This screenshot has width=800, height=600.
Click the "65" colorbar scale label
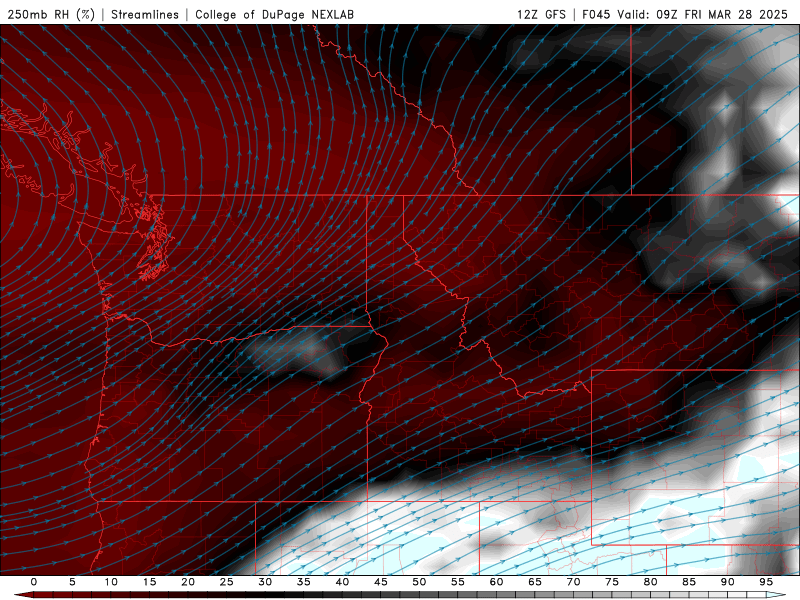point(535,582)
